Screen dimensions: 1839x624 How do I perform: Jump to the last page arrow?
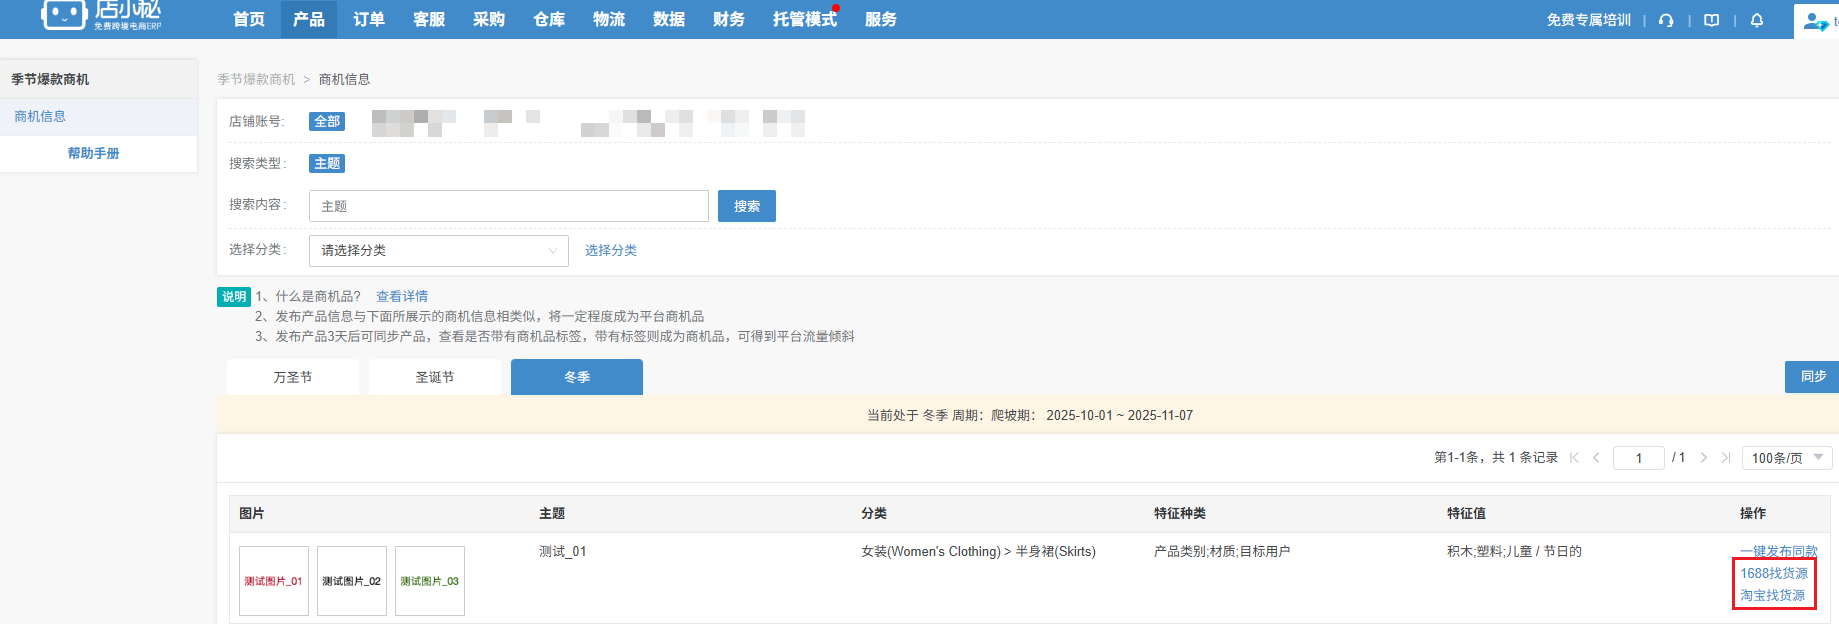(x=1725, y=458)
